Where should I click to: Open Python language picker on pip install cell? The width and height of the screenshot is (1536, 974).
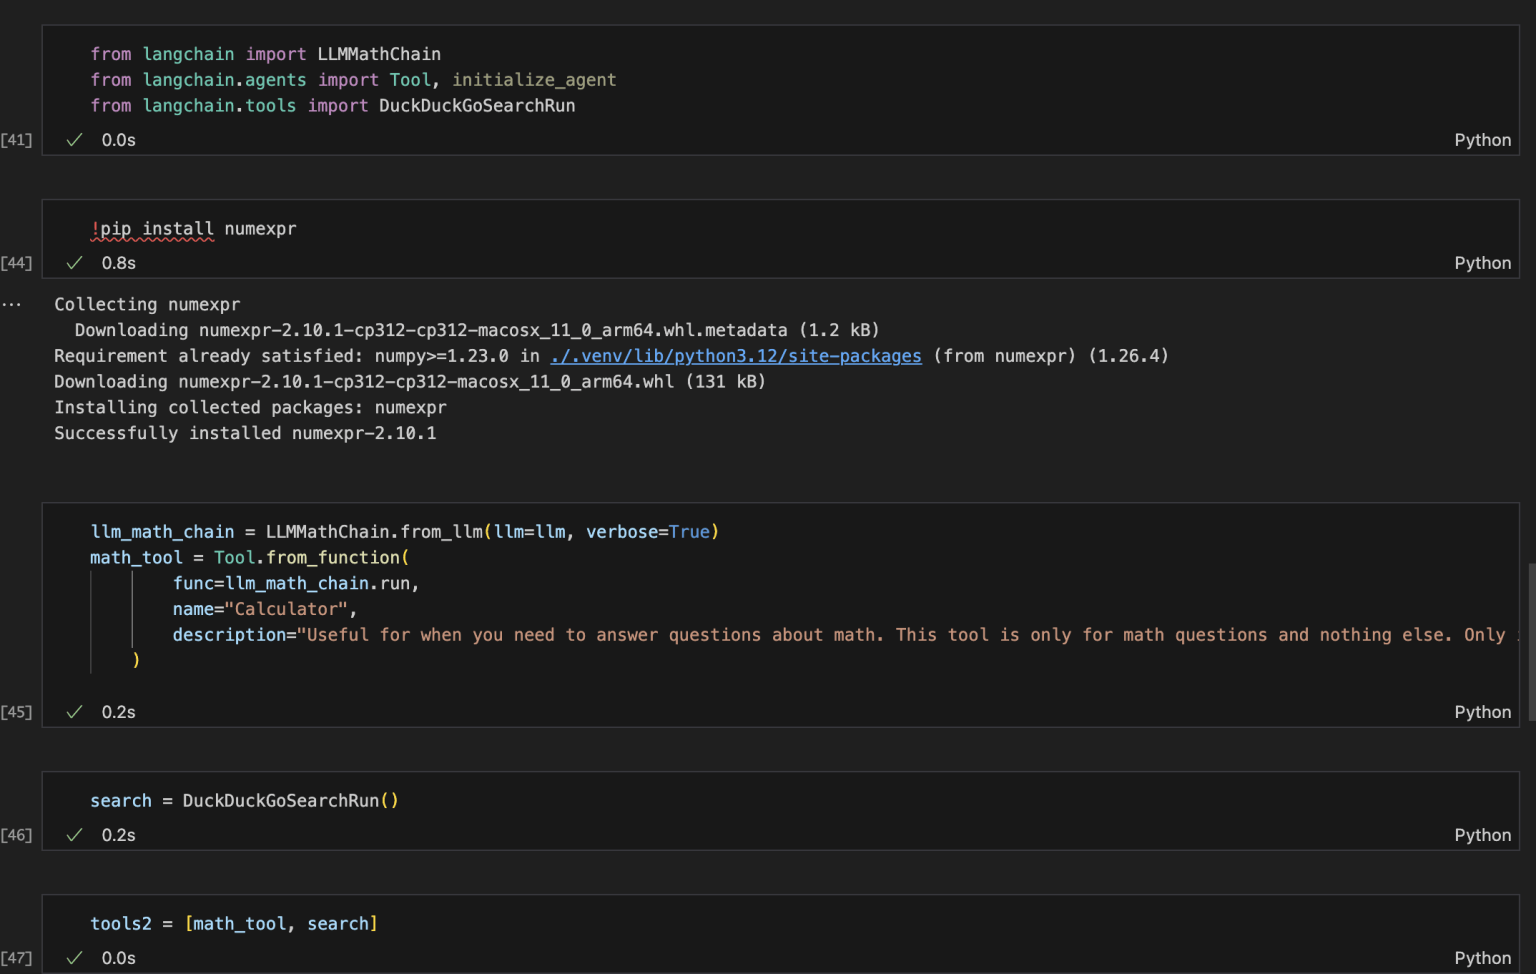1482,263
